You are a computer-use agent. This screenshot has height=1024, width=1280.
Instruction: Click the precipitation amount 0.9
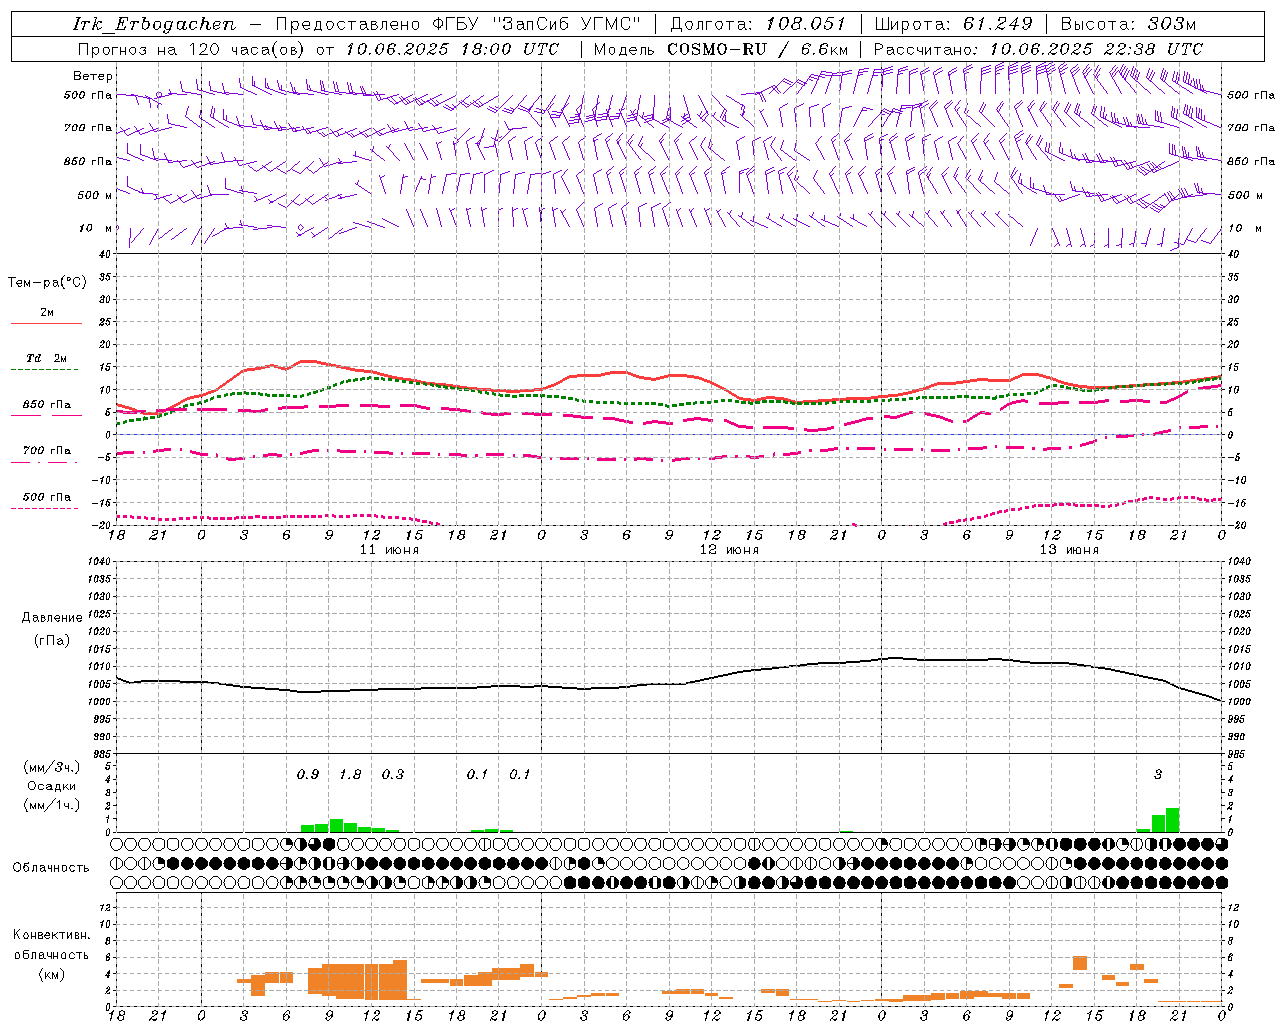tap(308, 774)
